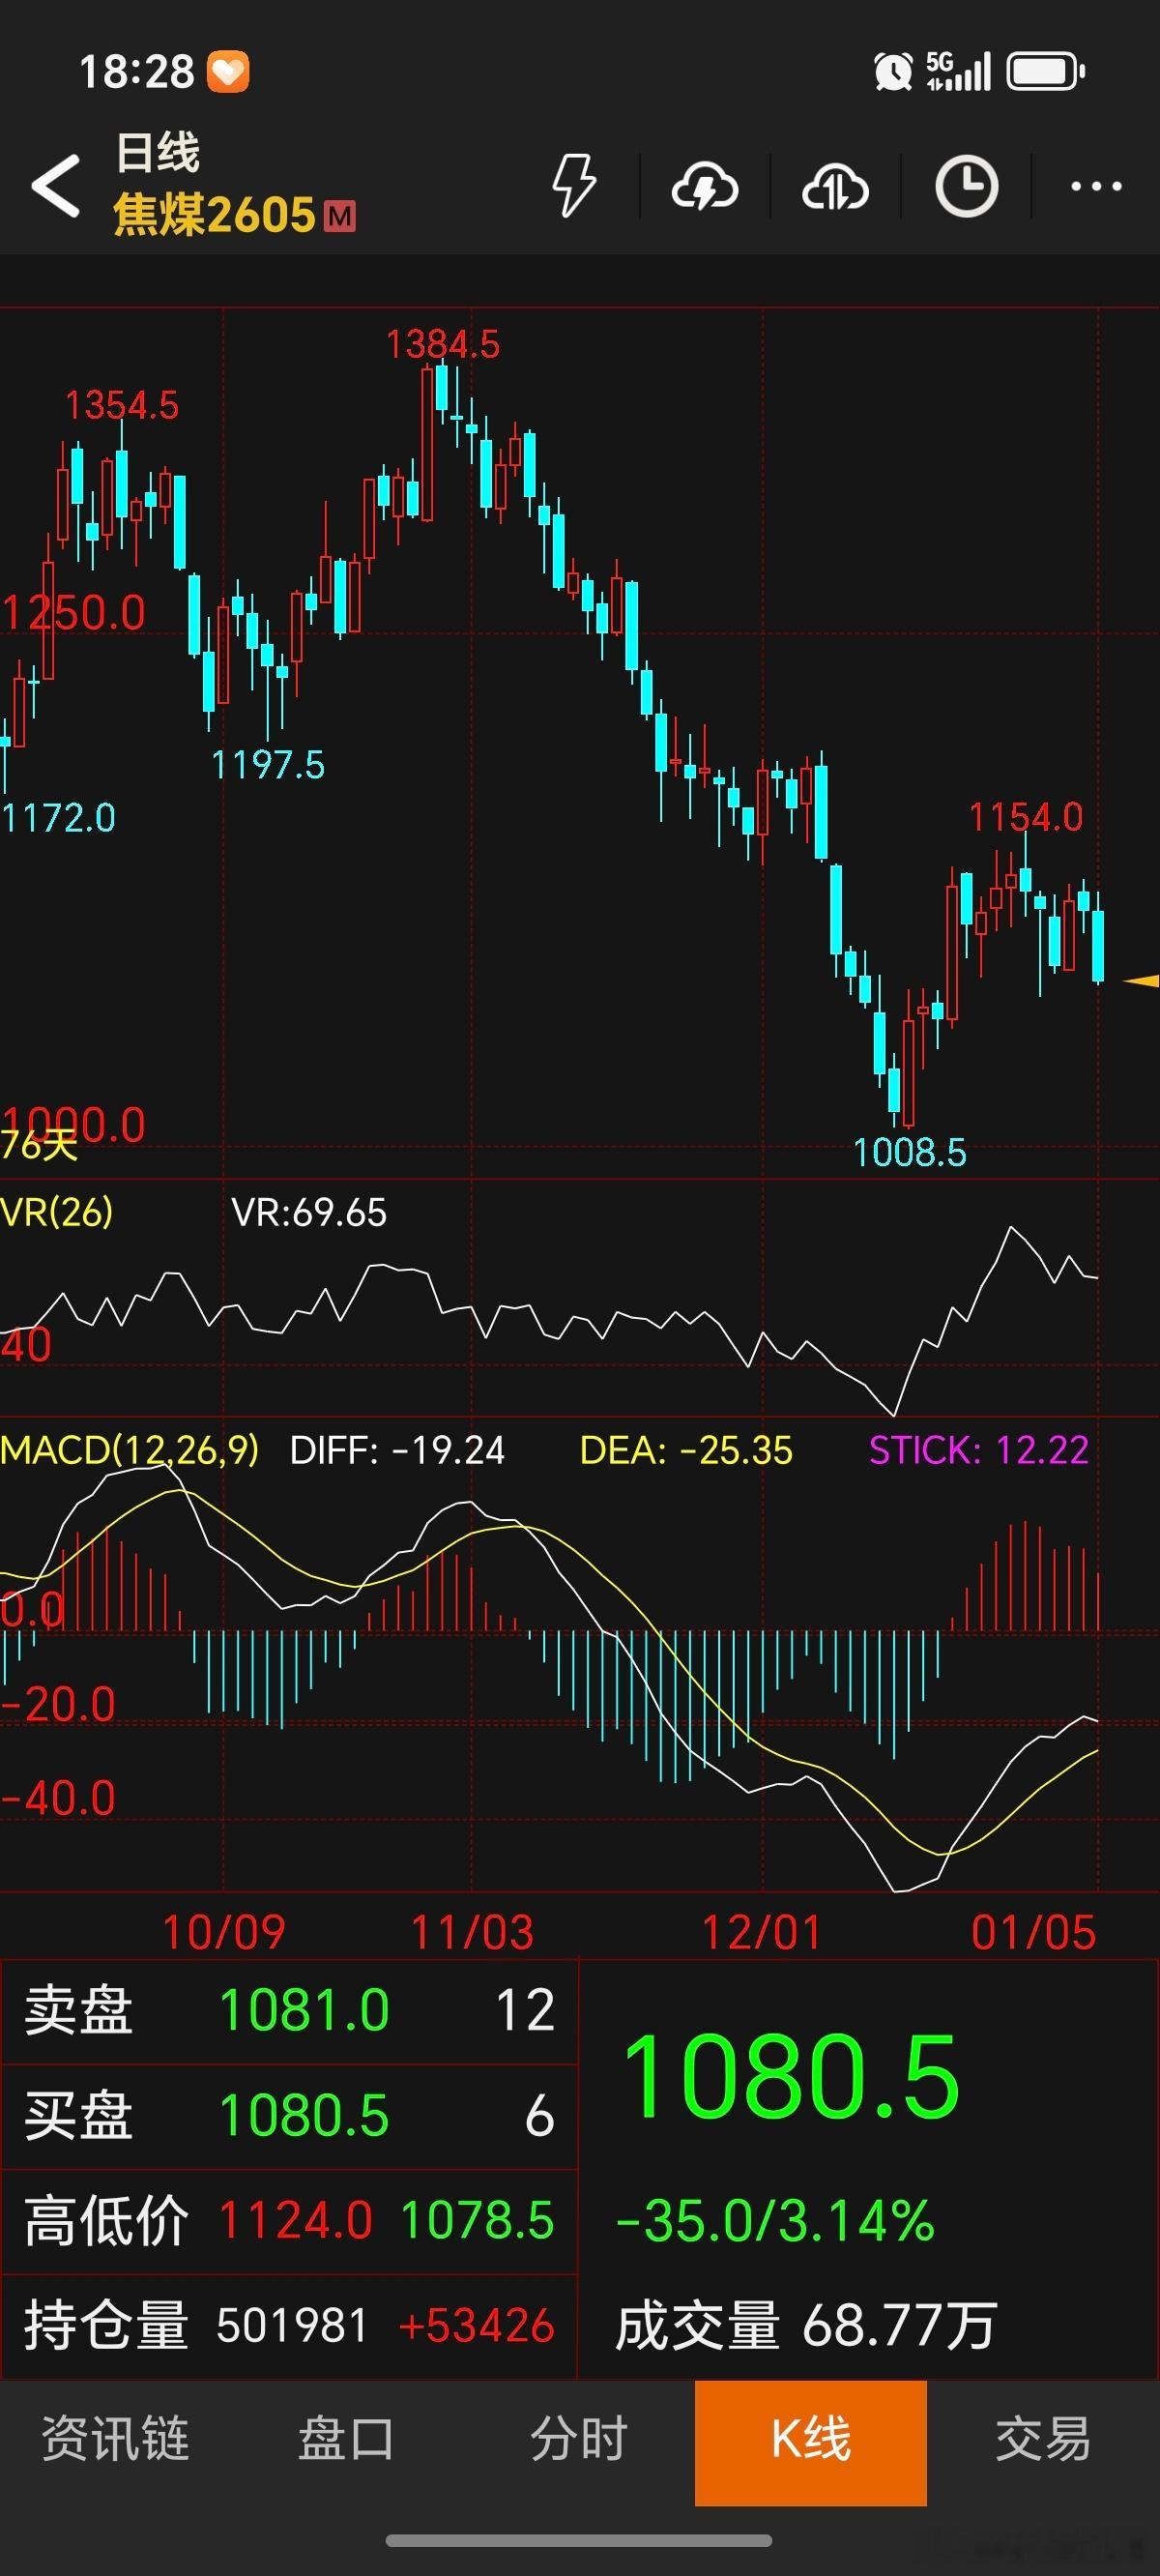
Task: Tap the DEA: -25.35 readout
Action: (x=687, y=1450)
